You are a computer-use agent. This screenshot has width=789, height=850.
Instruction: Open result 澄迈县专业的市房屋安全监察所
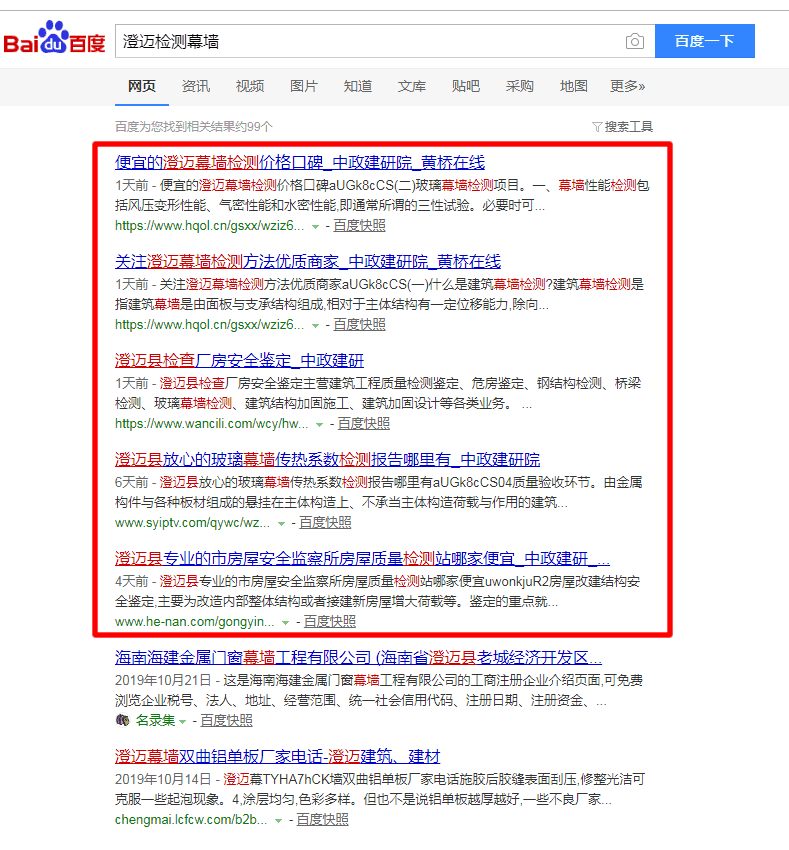click(362, 558)
